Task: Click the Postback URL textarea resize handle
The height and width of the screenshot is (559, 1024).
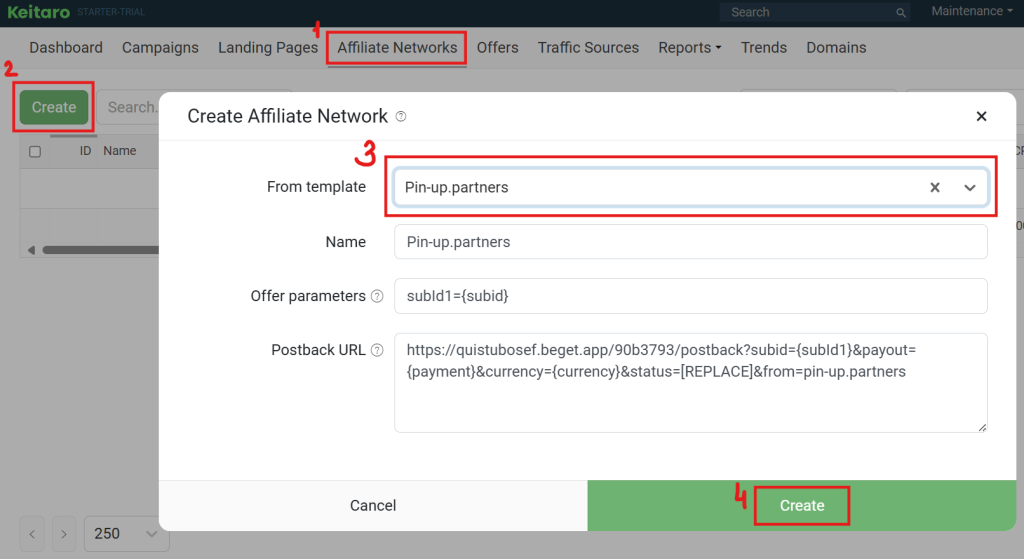Action: [x=982, y=427]
